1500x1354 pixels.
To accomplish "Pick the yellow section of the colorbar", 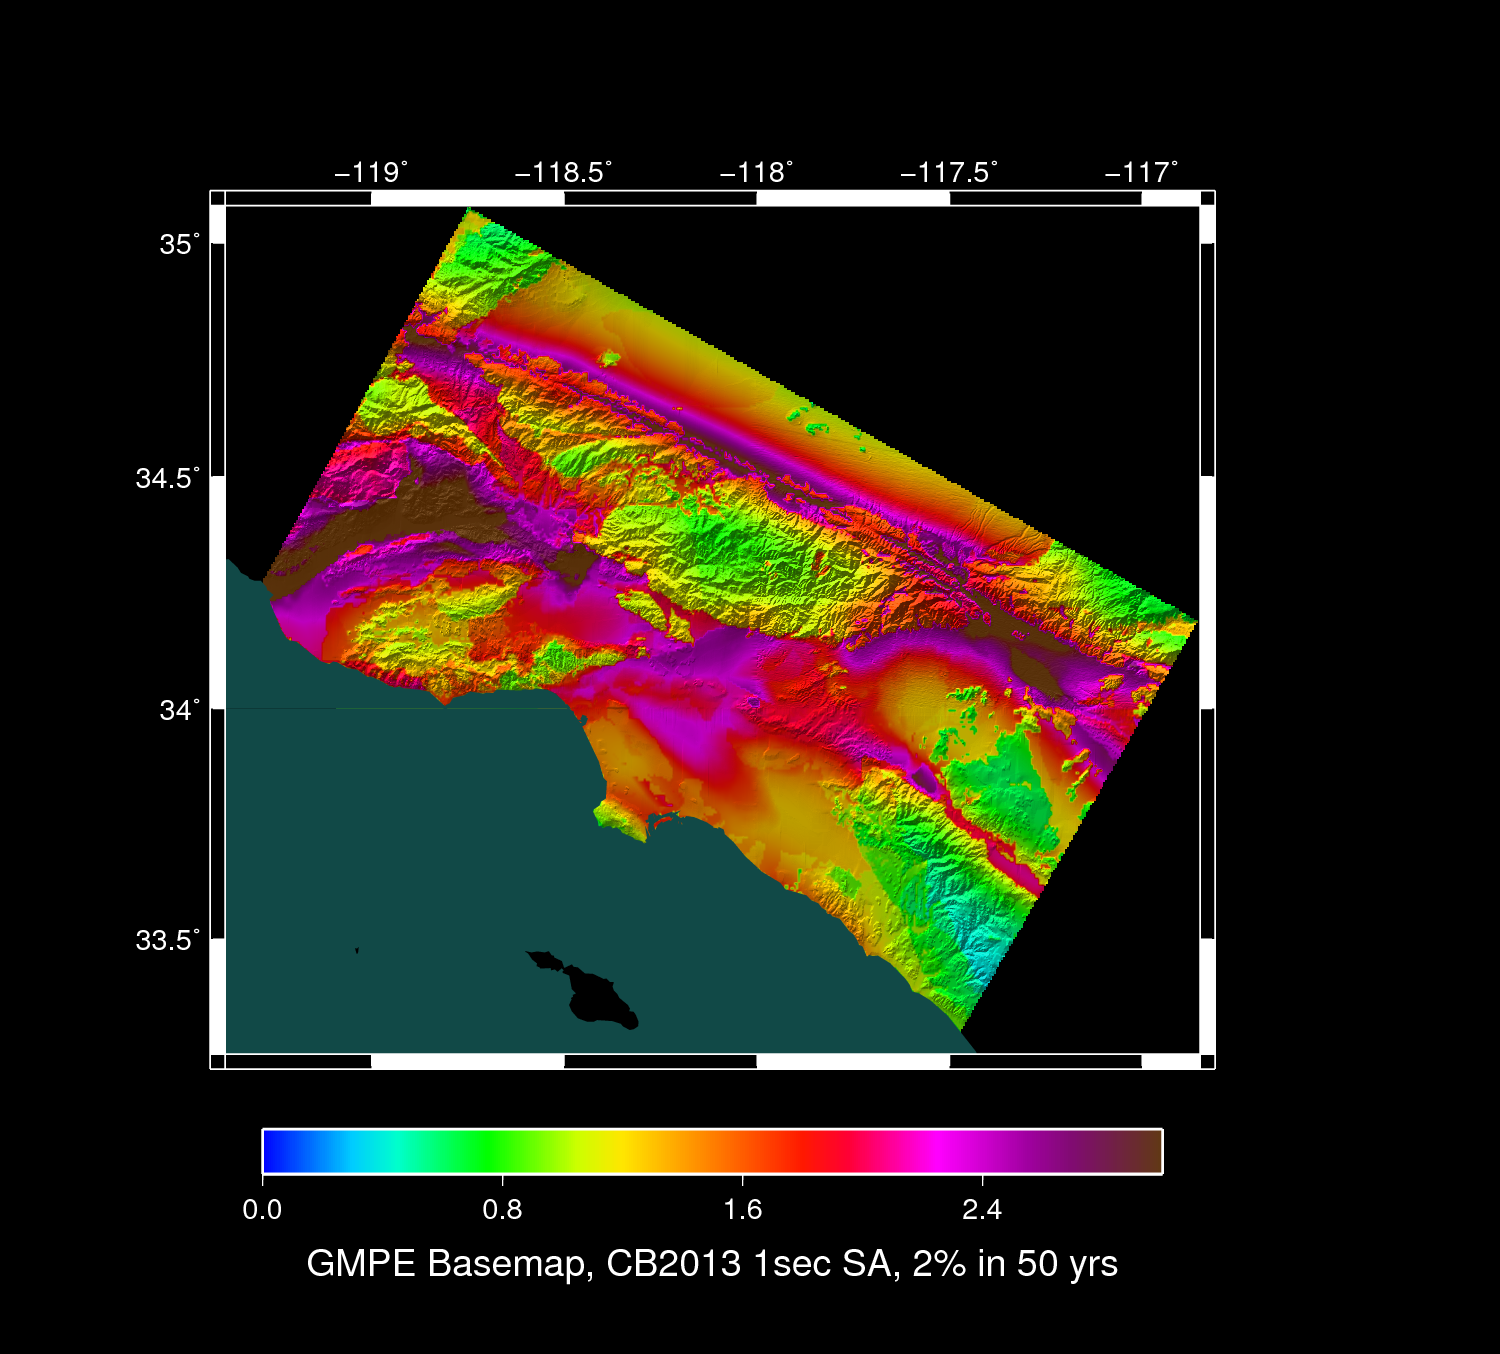I will [620, 1151].
